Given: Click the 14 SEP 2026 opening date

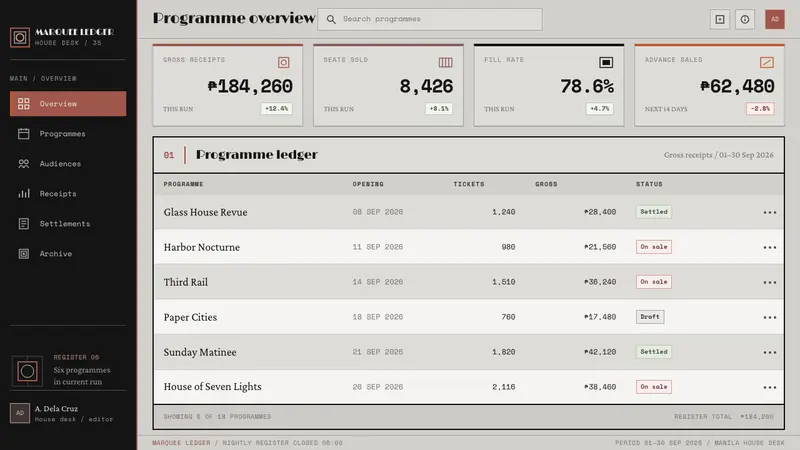Looking at the screenshot, I should [x=378, y=282].
